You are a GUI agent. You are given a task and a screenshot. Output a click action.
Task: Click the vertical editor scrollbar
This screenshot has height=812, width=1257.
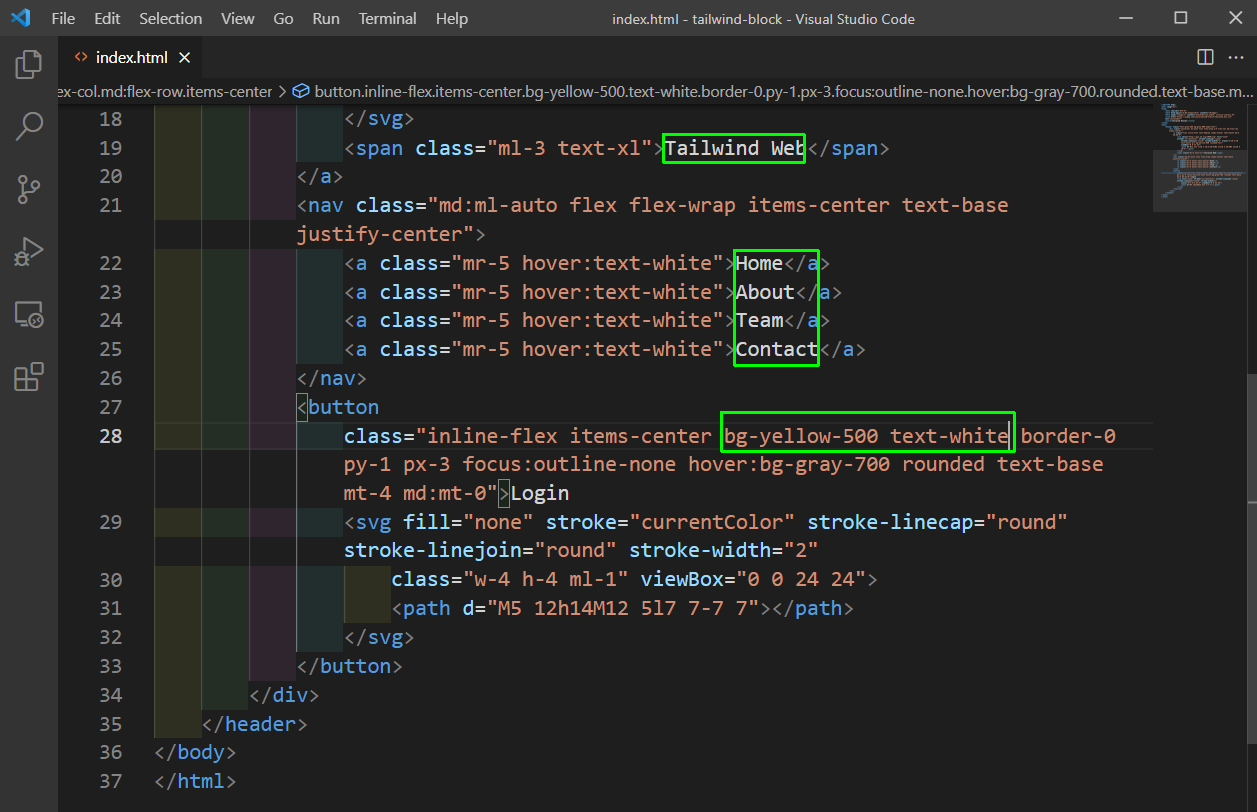click(x=1251, y=558)
